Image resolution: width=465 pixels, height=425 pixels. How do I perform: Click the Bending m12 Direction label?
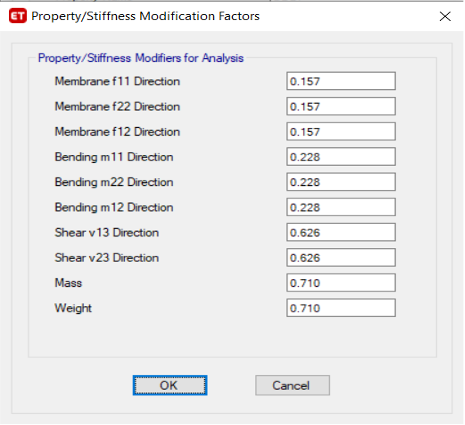(x=114, y=207)
